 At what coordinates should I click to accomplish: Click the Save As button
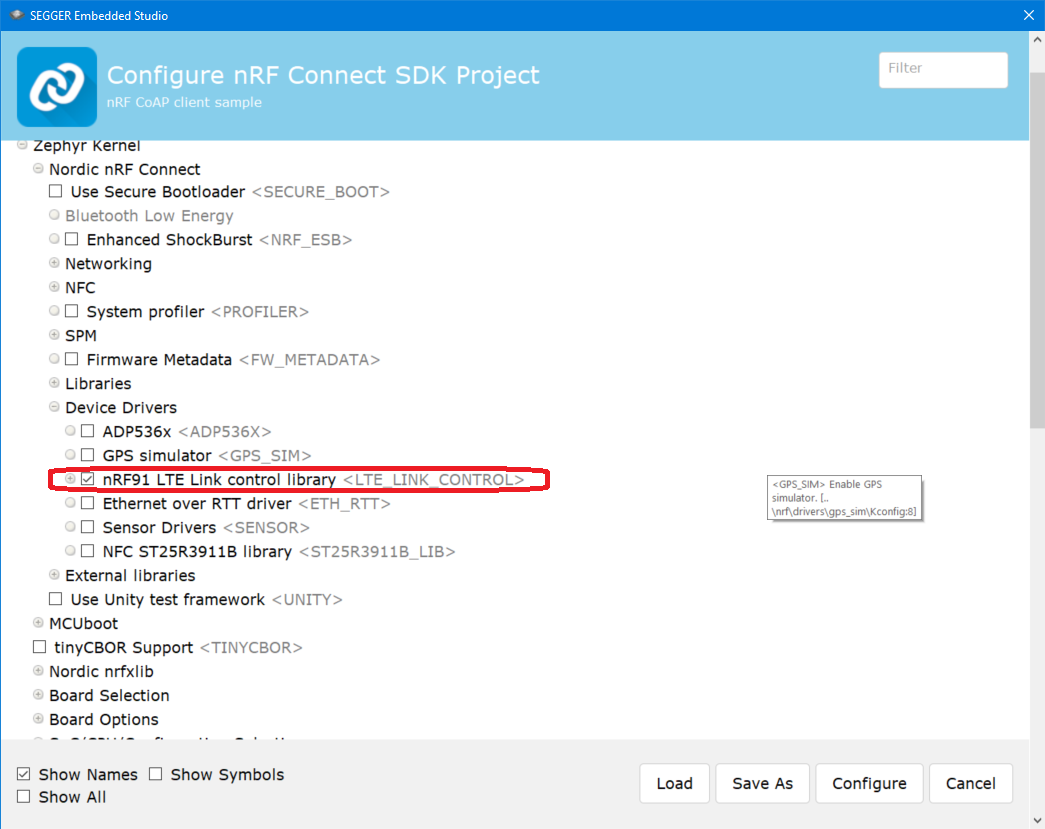click(x=762, y=783)
